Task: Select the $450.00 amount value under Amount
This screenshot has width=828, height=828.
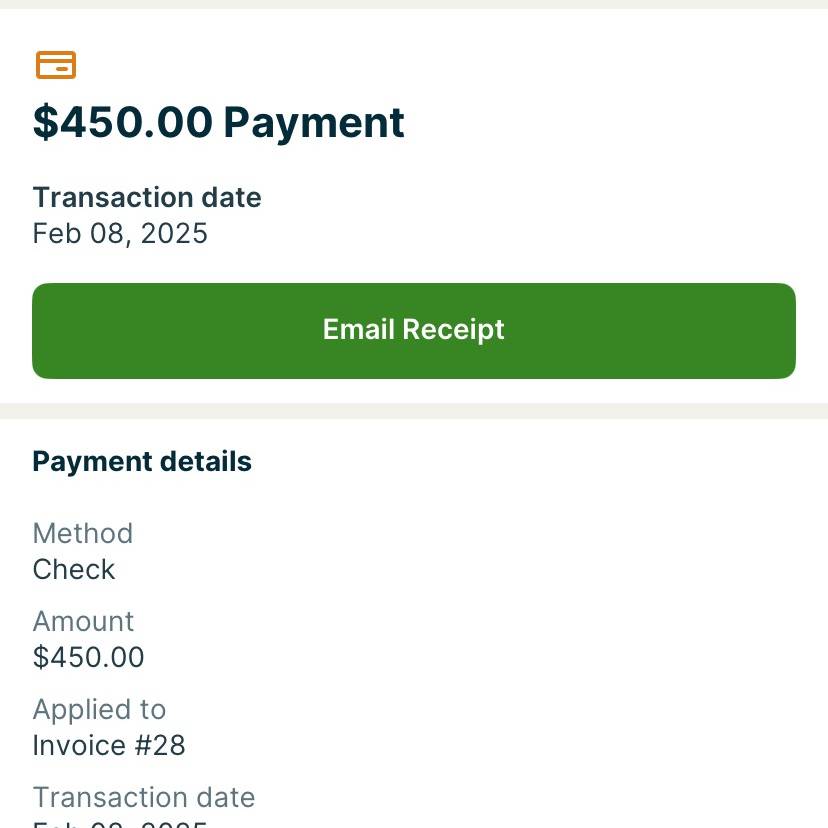Action: pos(89,657)
